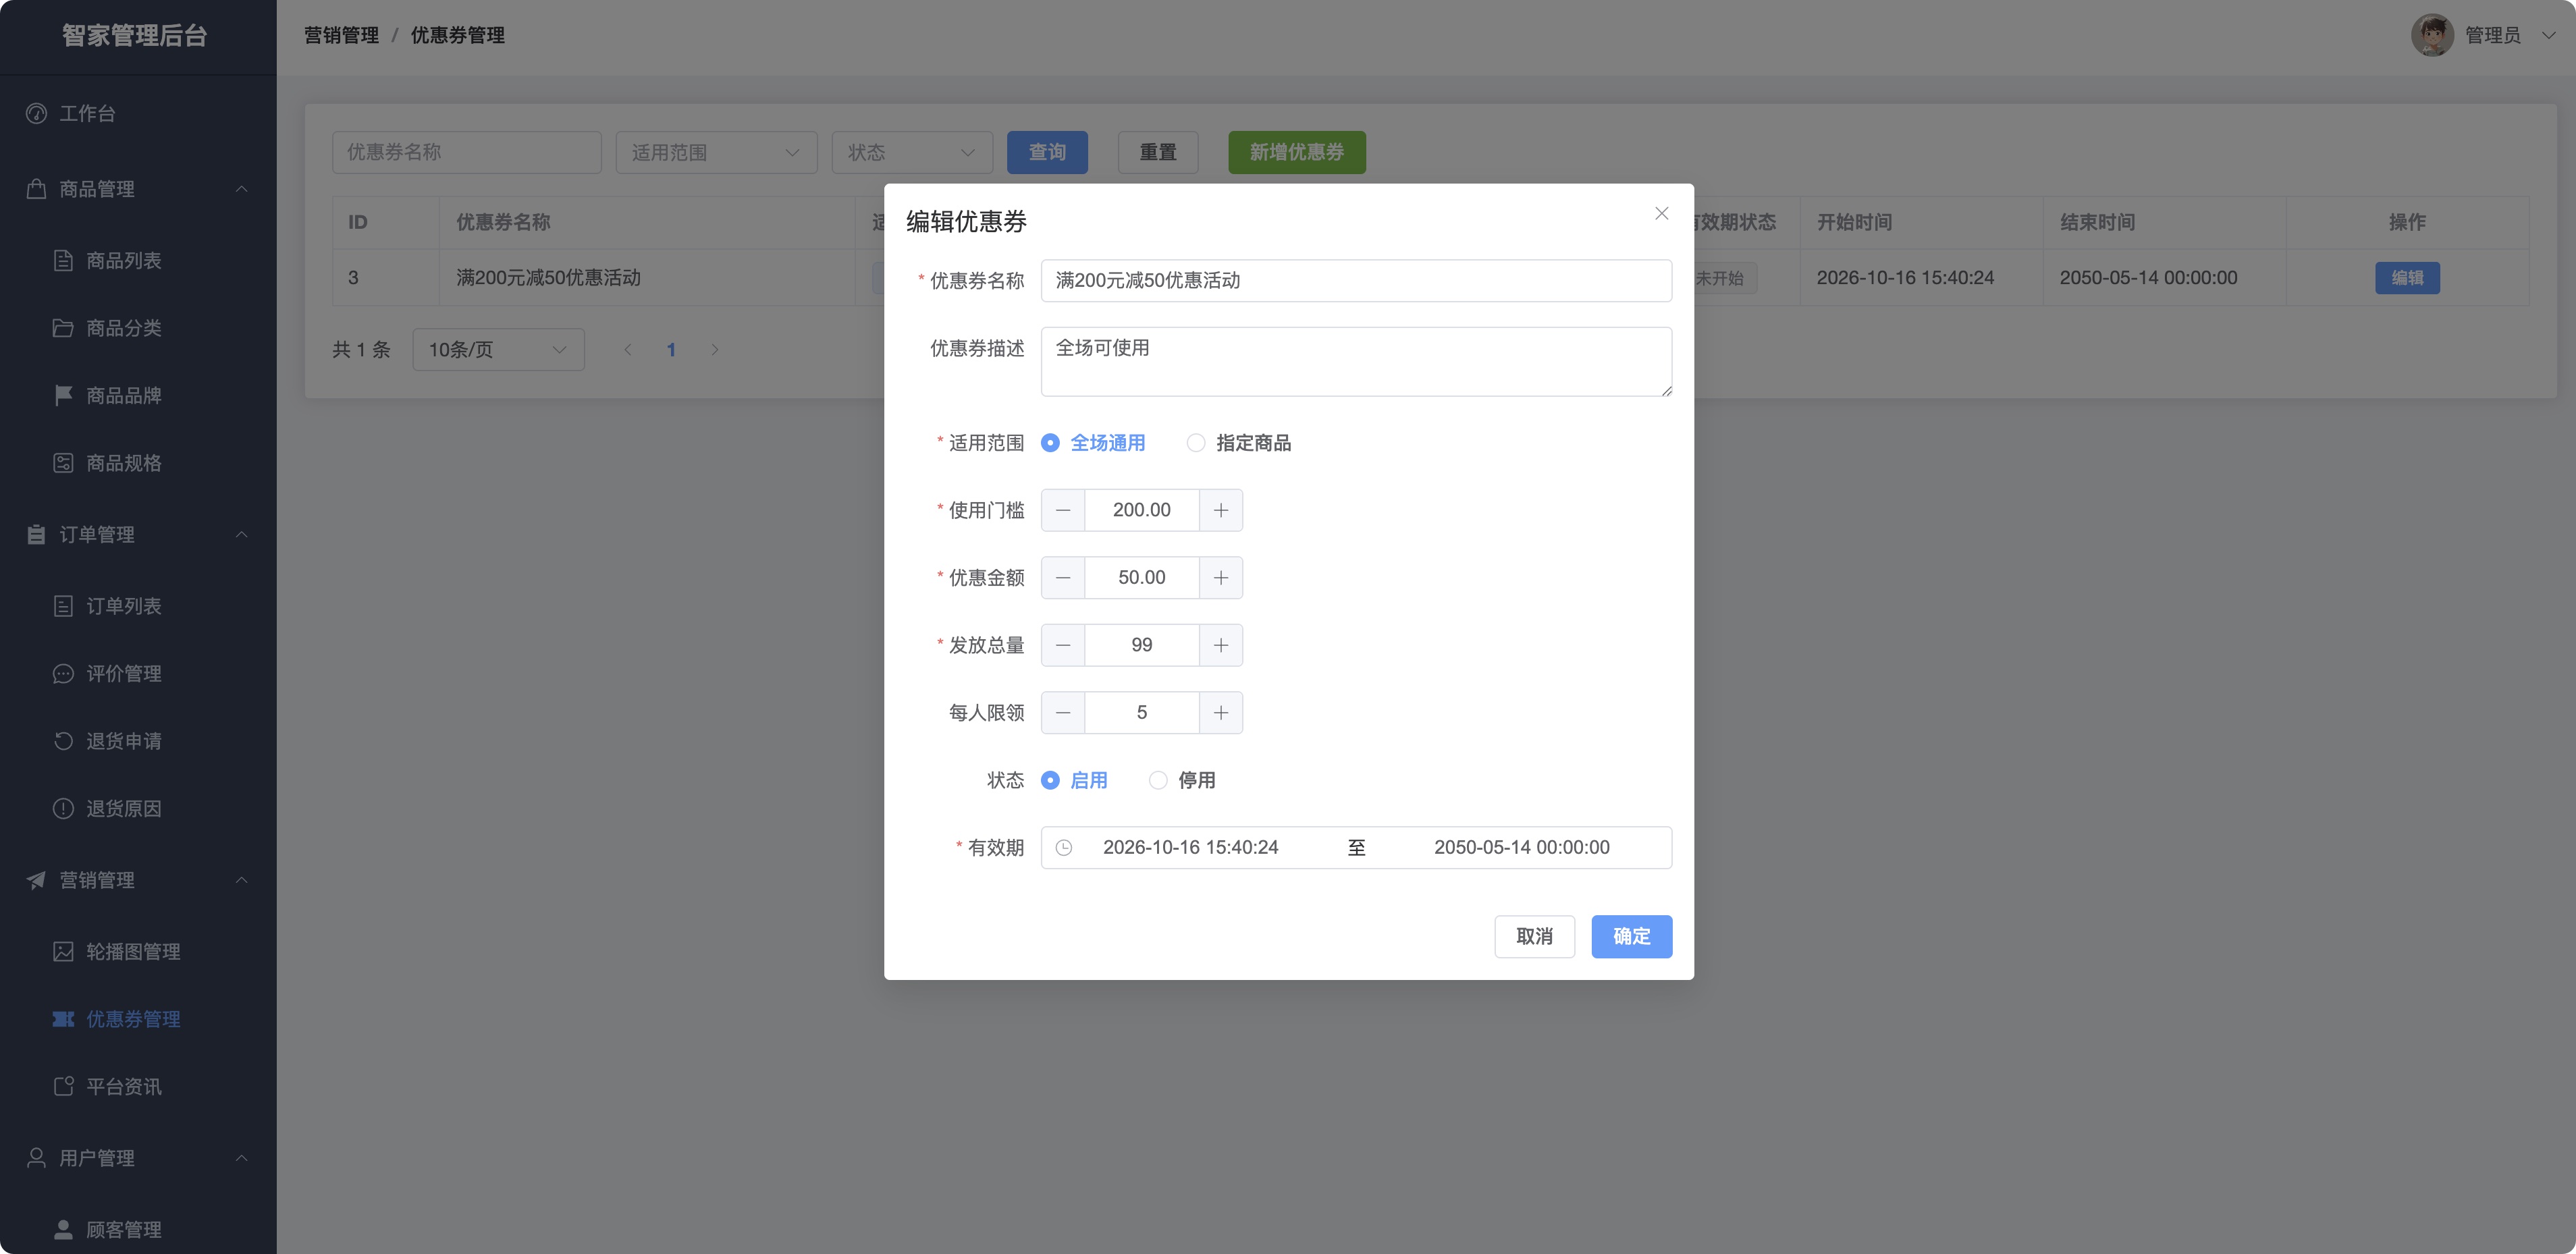Click 编辑 button in coupon row
The height and width of the screenshot is (1254, 2576).
2407,278
